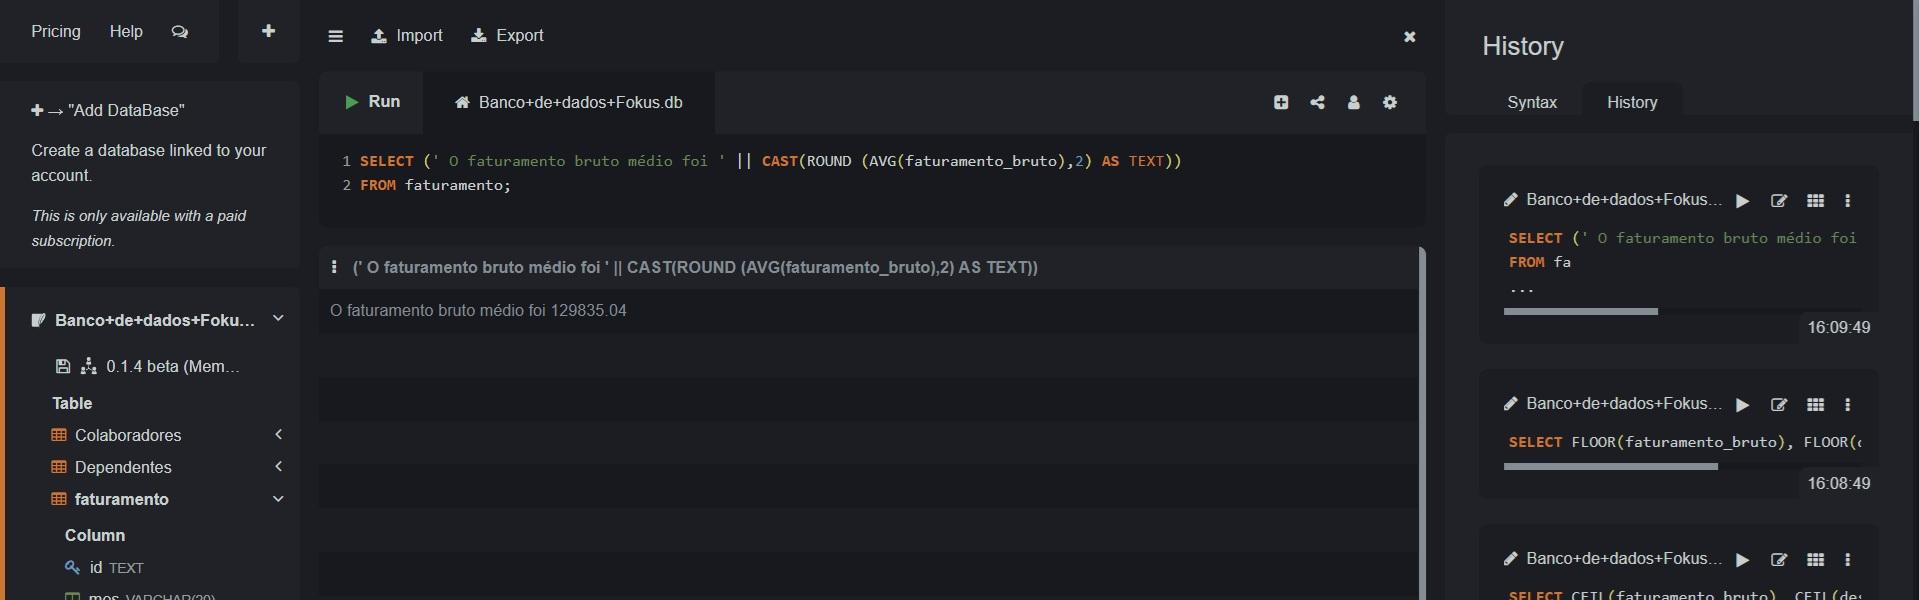Open result column options three-dot icon
Image resolution: width=1919 pixels, height=600 pixels.
pos(334,267)
